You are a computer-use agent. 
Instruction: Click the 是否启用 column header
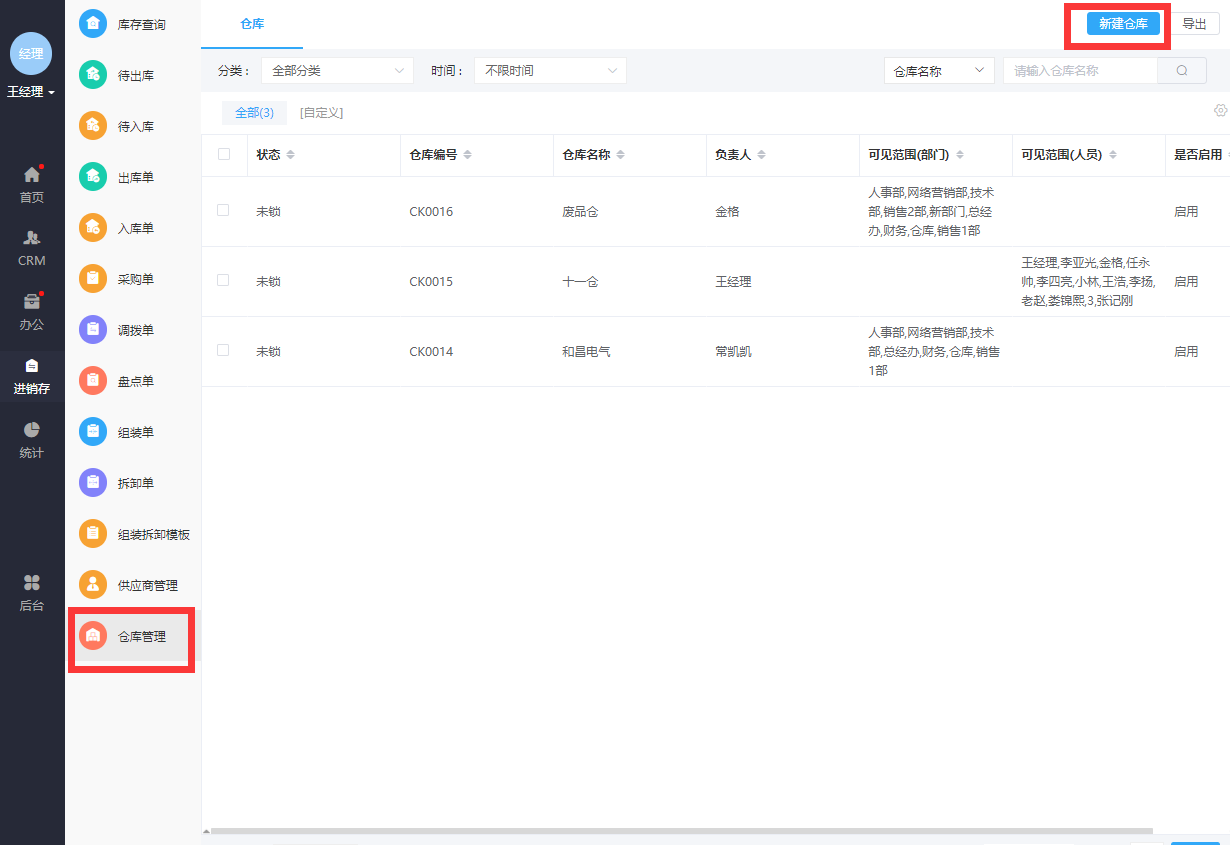click(1198, 155)
